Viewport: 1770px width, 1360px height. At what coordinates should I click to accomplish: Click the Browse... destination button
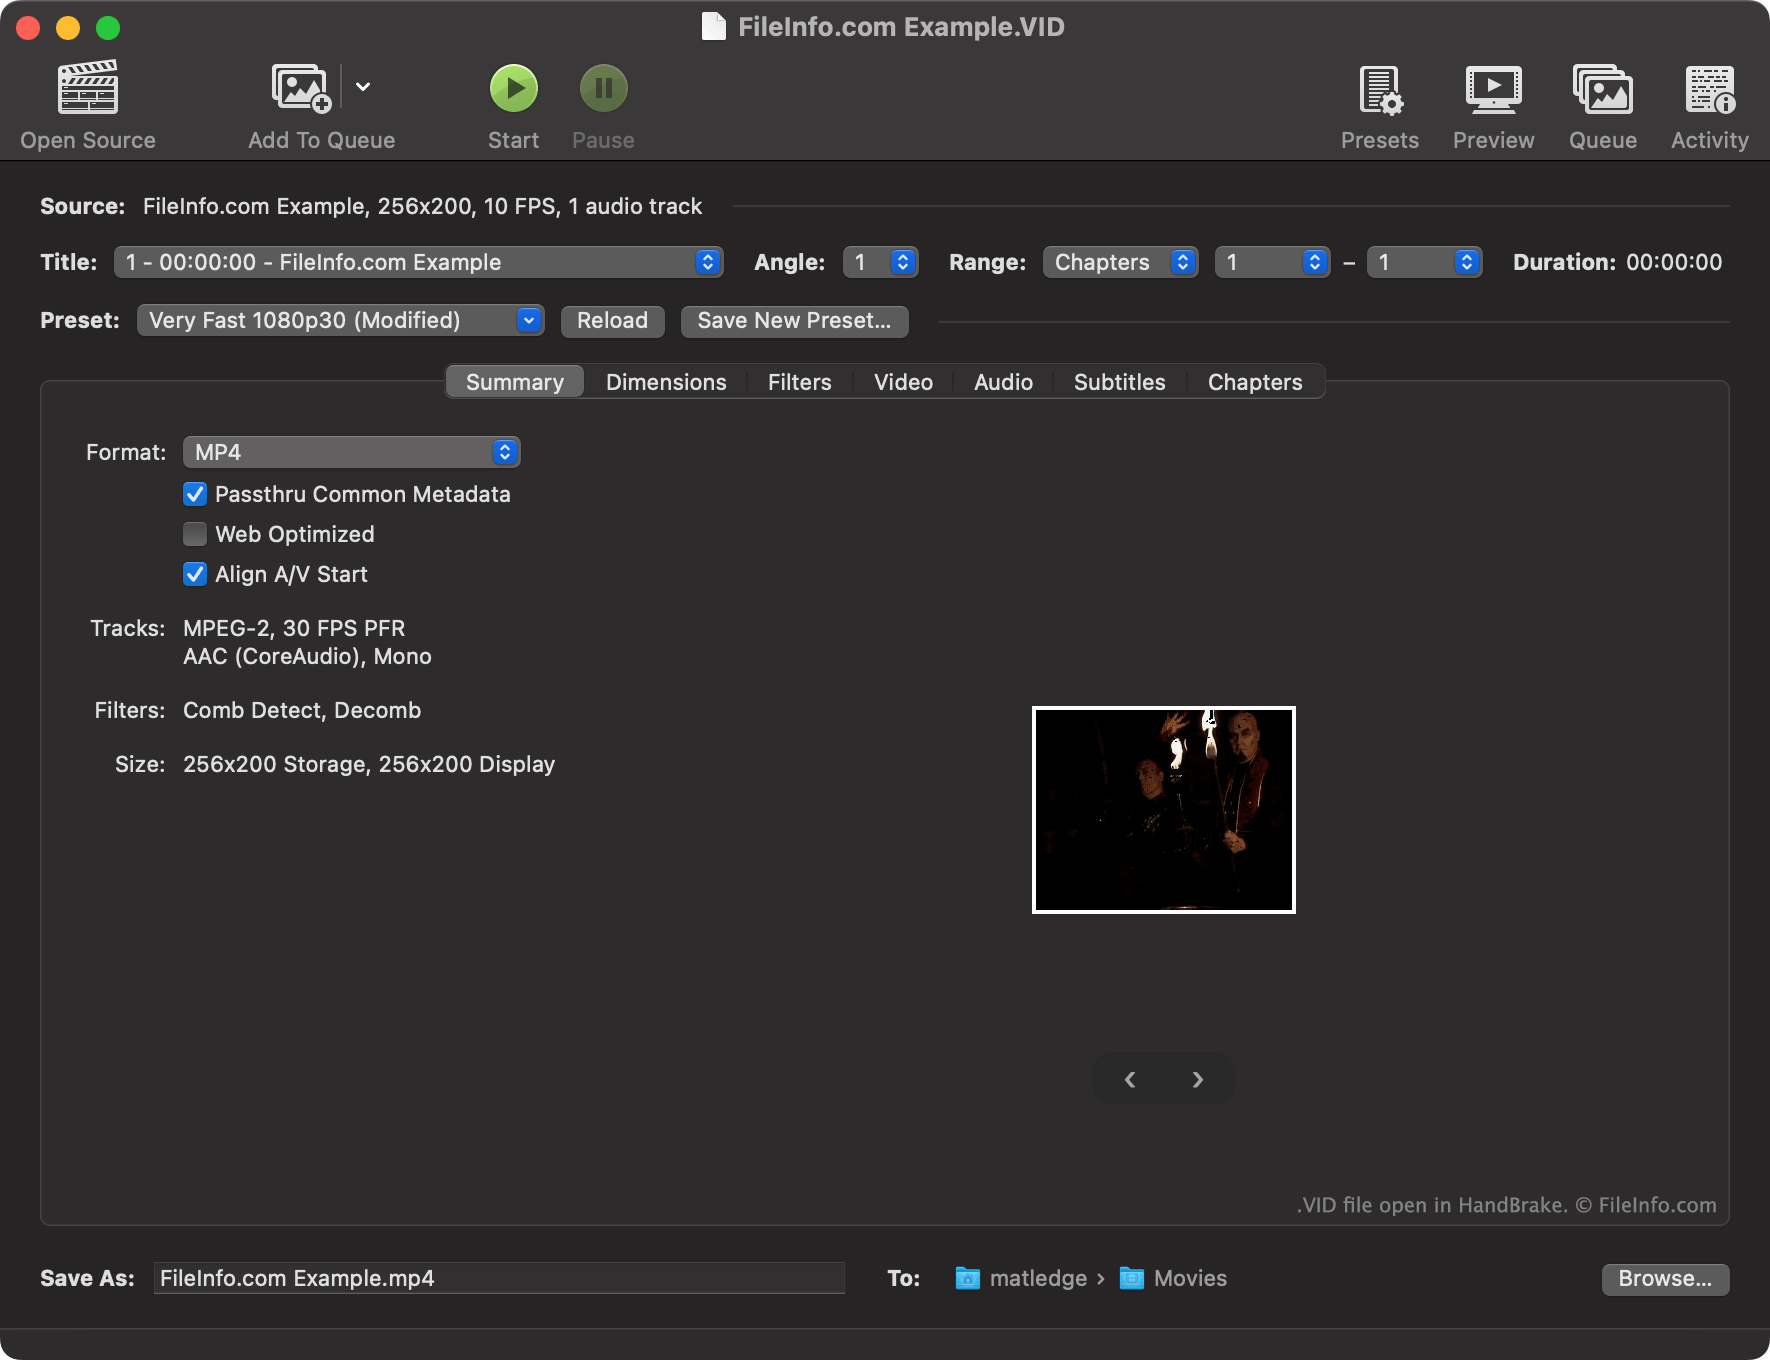[x=1665, y=1279]
